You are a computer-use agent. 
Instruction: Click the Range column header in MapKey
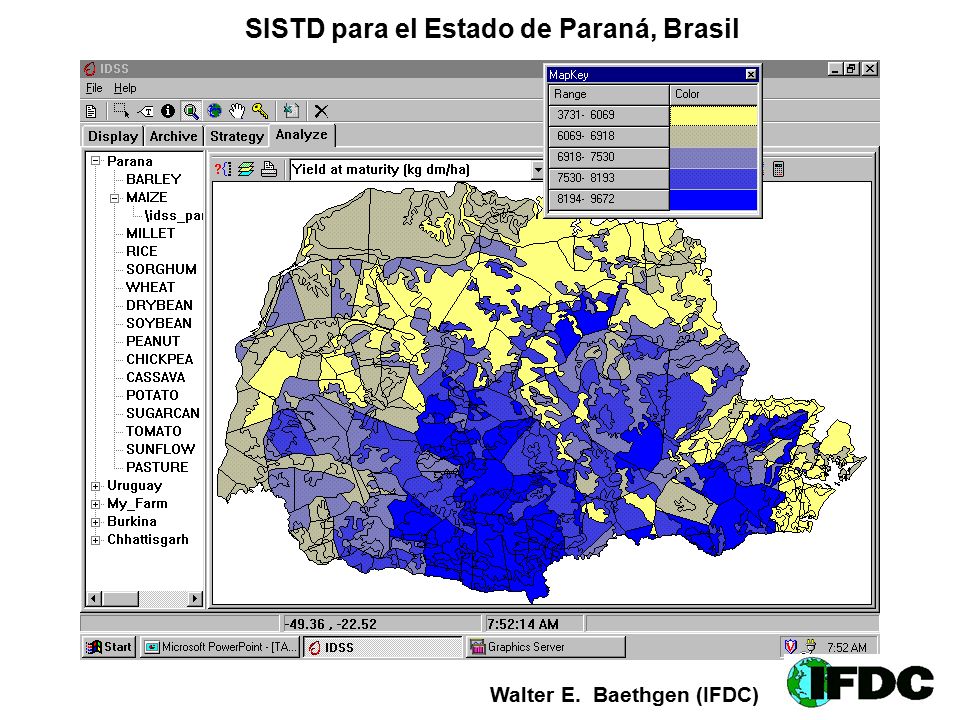point(609,94)
